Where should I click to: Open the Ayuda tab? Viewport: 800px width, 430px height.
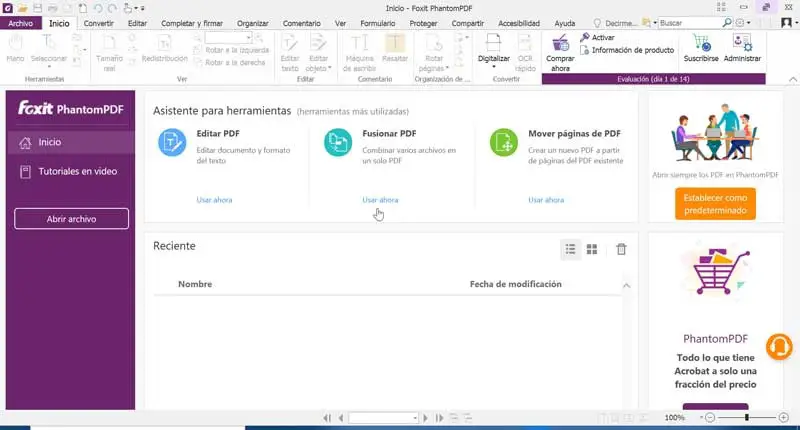(x=565, y=23)
